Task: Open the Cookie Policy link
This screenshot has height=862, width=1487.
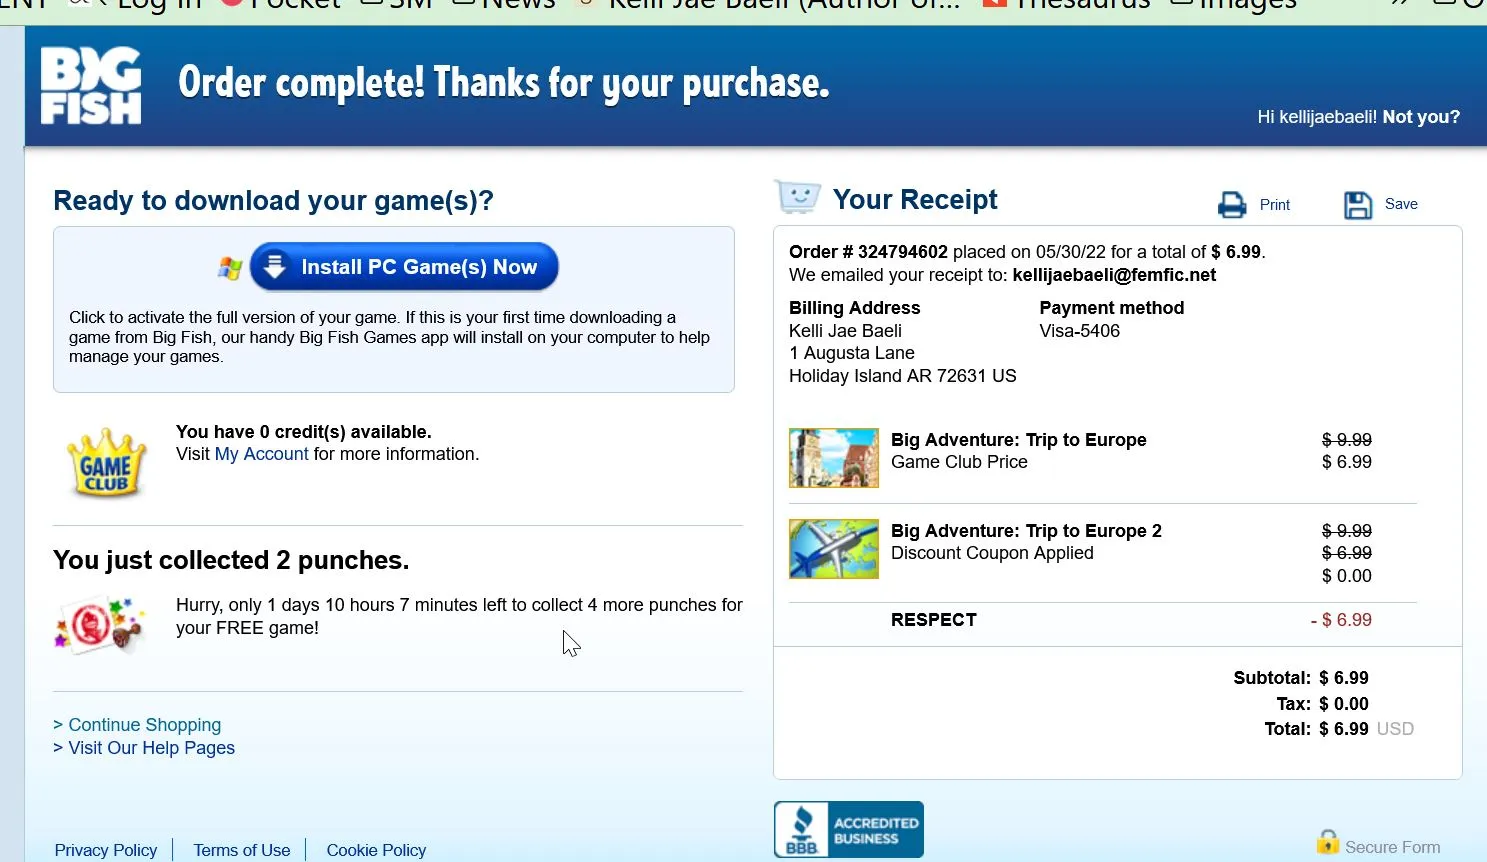Action: pos(376,850)
